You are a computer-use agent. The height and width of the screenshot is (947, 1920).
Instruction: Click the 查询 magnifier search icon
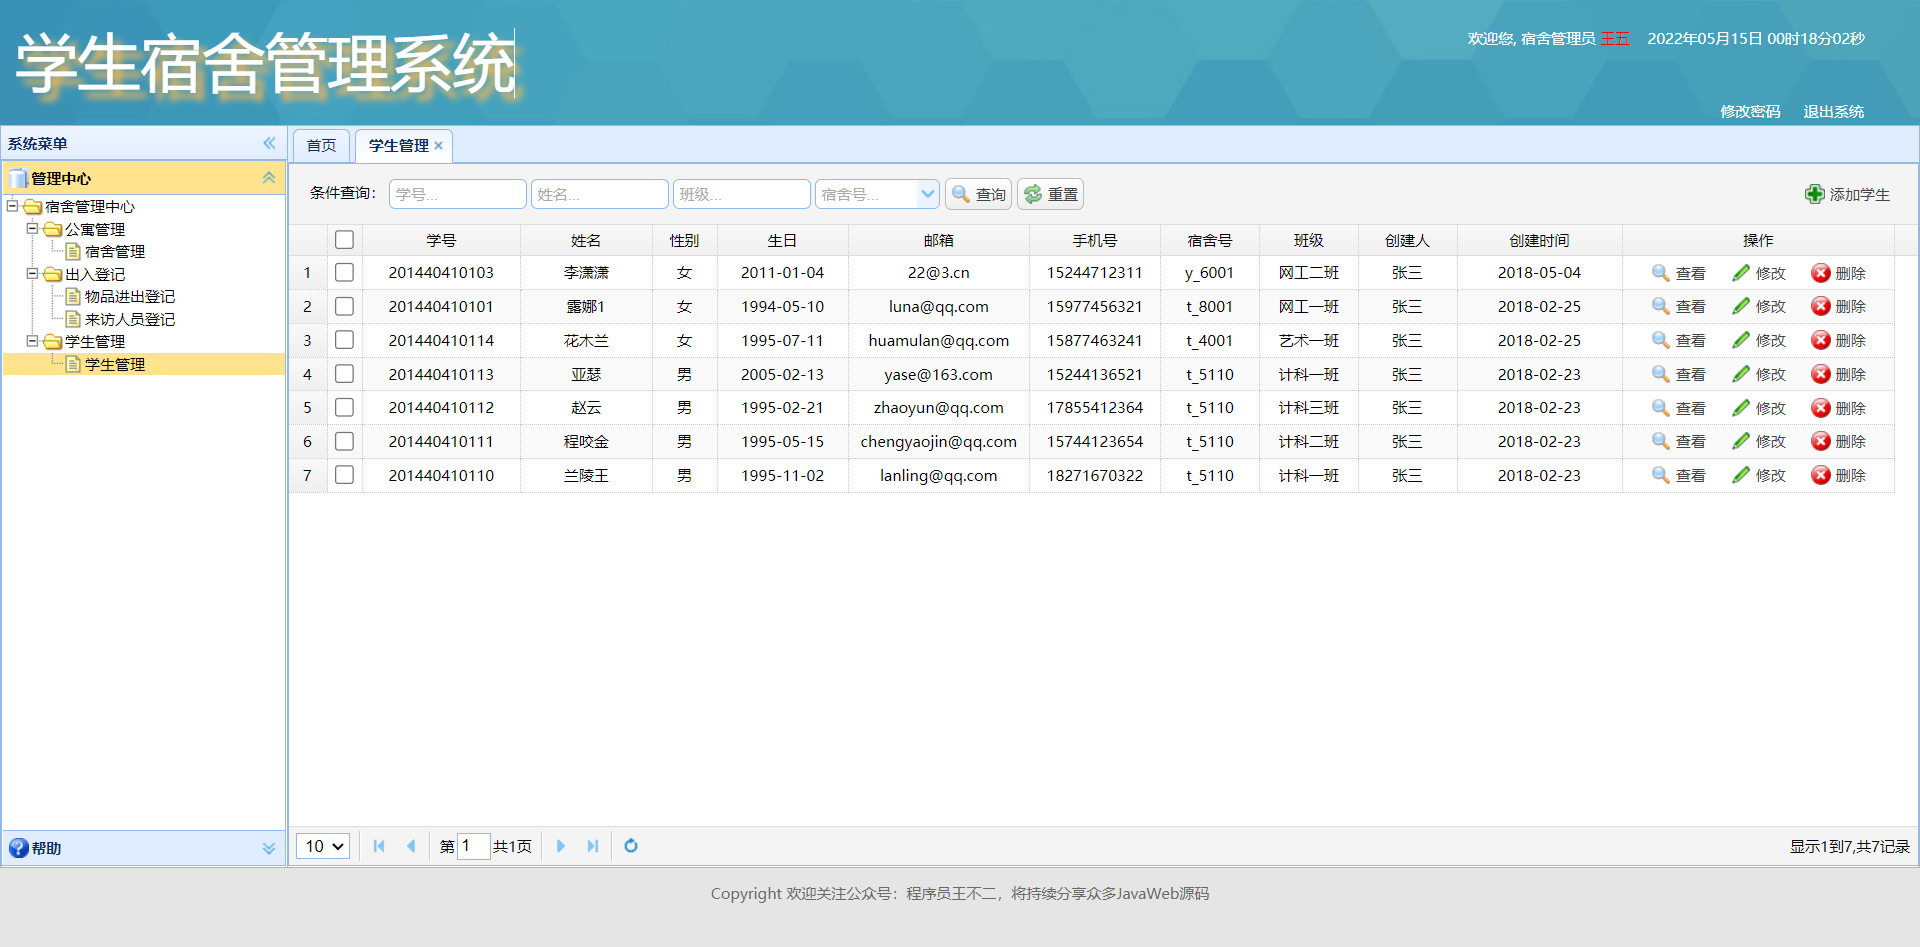click(x=960, y=194)
